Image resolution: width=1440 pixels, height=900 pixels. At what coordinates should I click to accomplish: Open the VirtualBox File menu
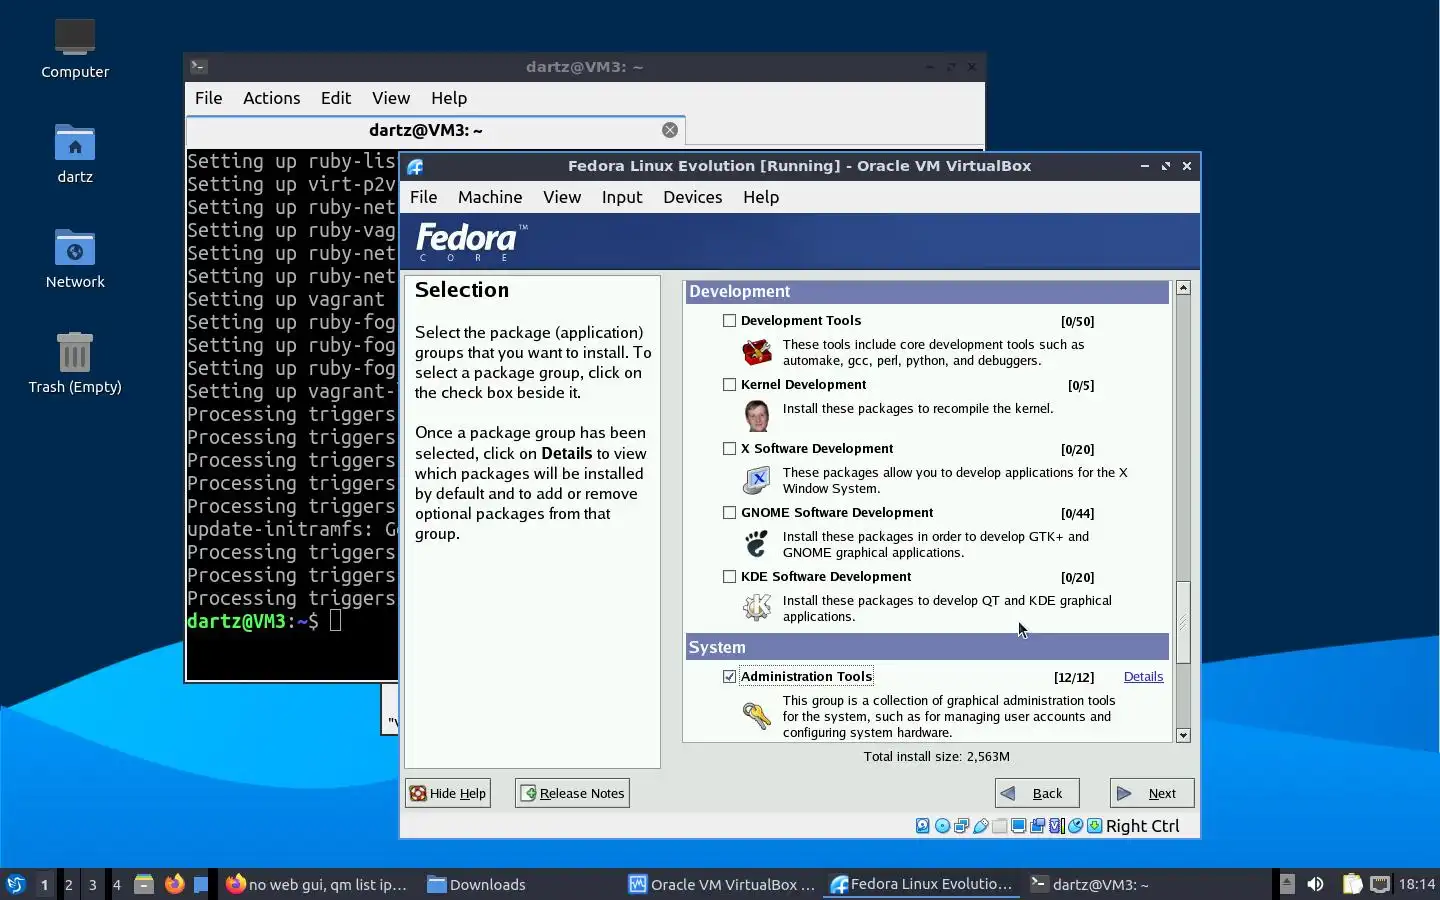point(423,197)
